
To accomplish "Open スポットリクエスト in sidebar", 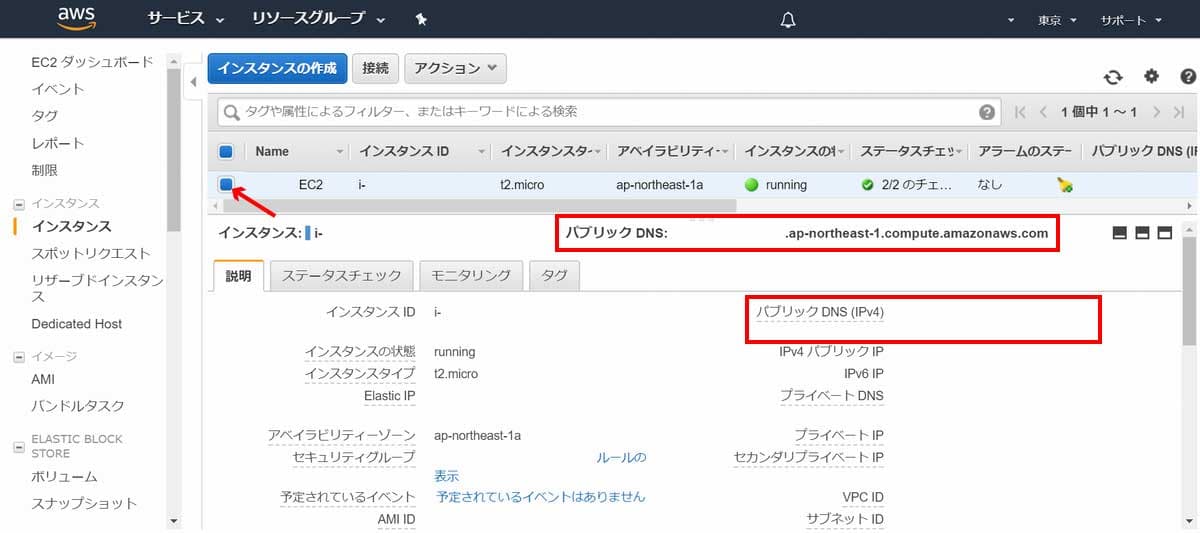I will tap(91, 253).
